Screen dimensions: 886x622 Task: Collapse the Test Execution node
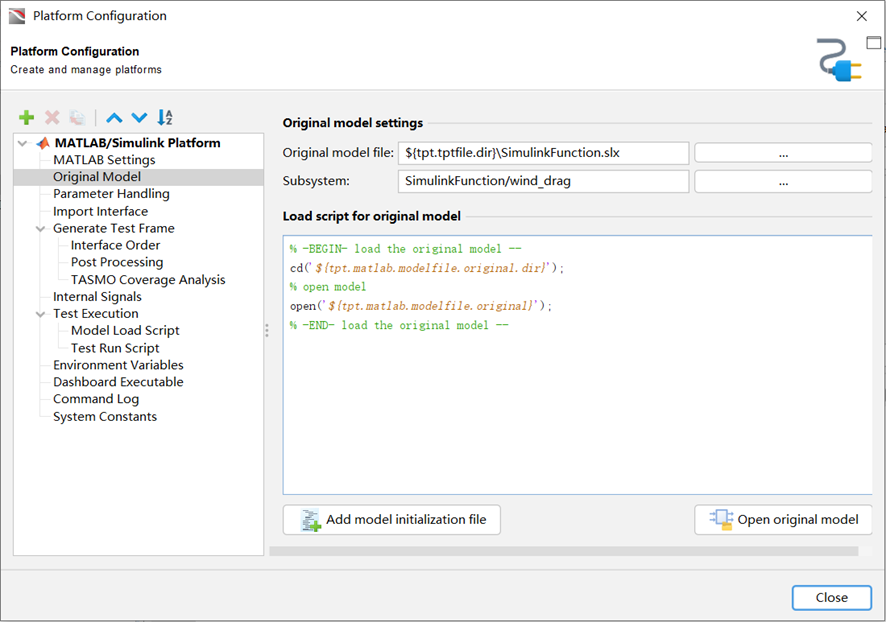coord(41,314)
